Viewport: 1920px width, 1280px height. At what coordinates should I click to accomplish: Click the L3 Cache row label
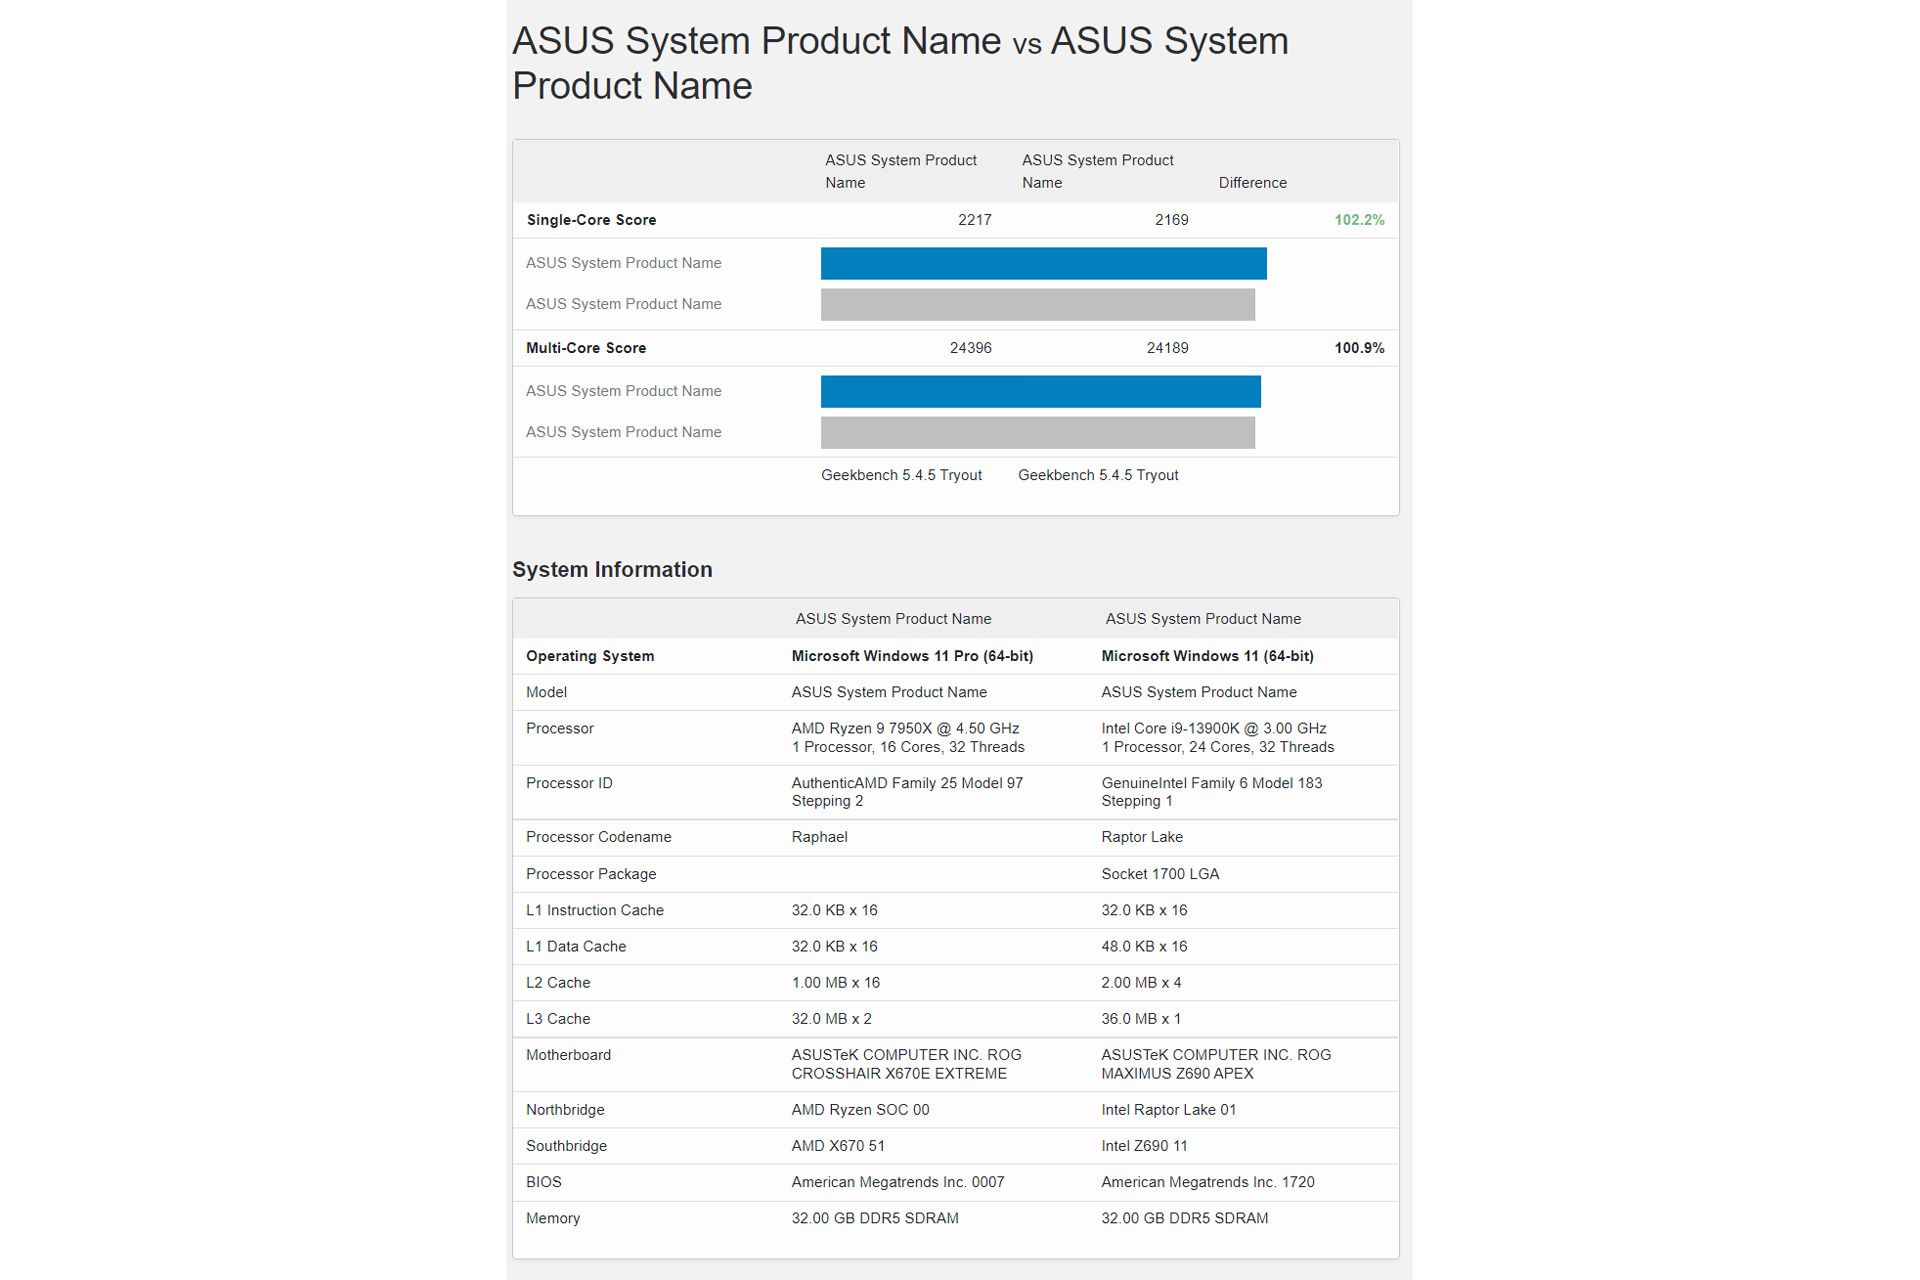click(558, 1019)
